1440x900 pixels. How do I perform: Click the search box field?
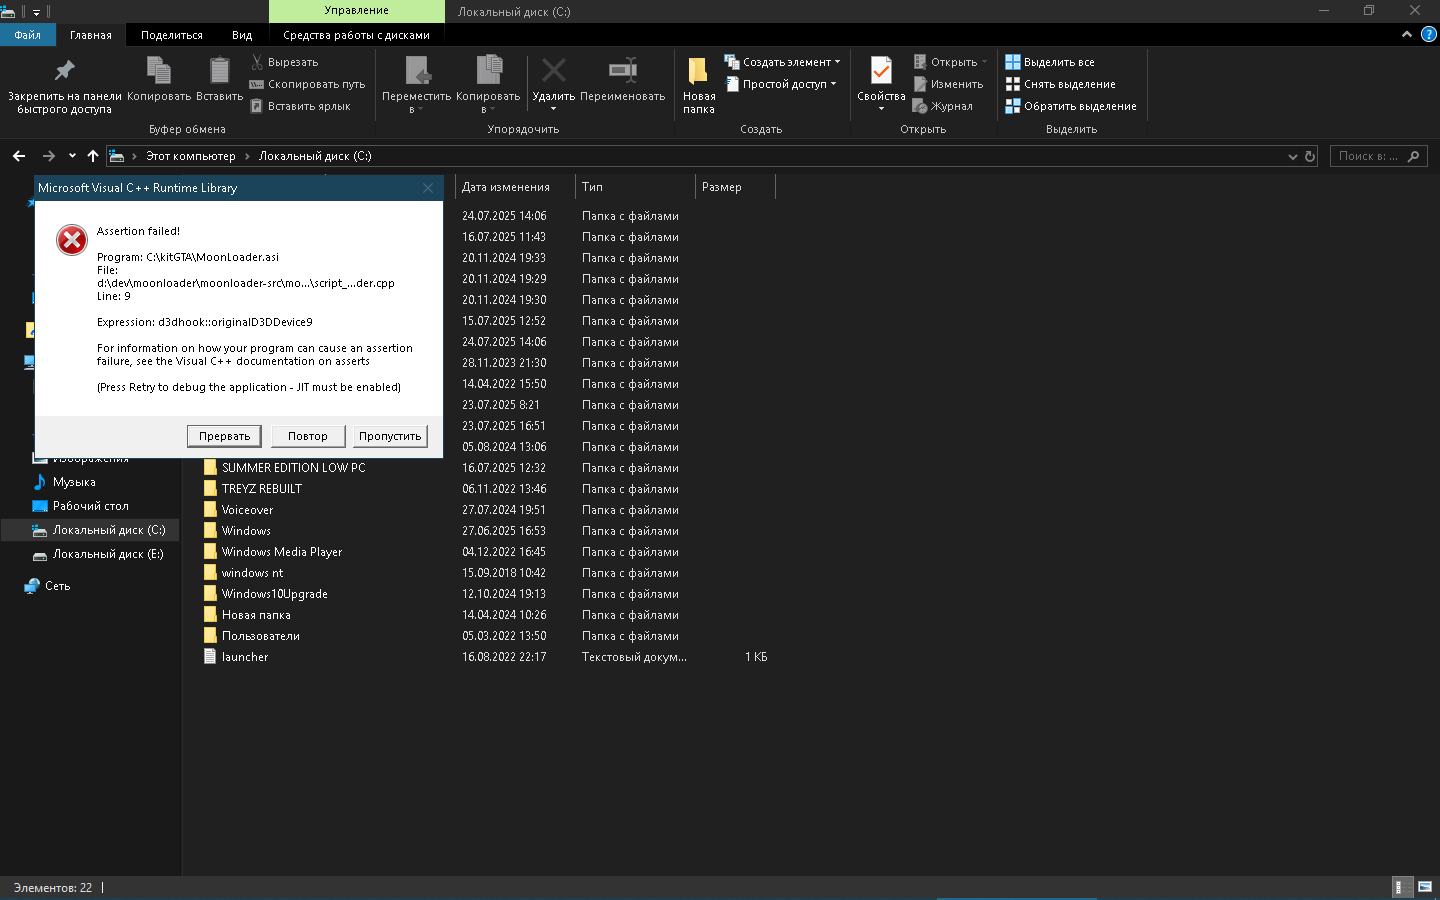point(1378,156)
